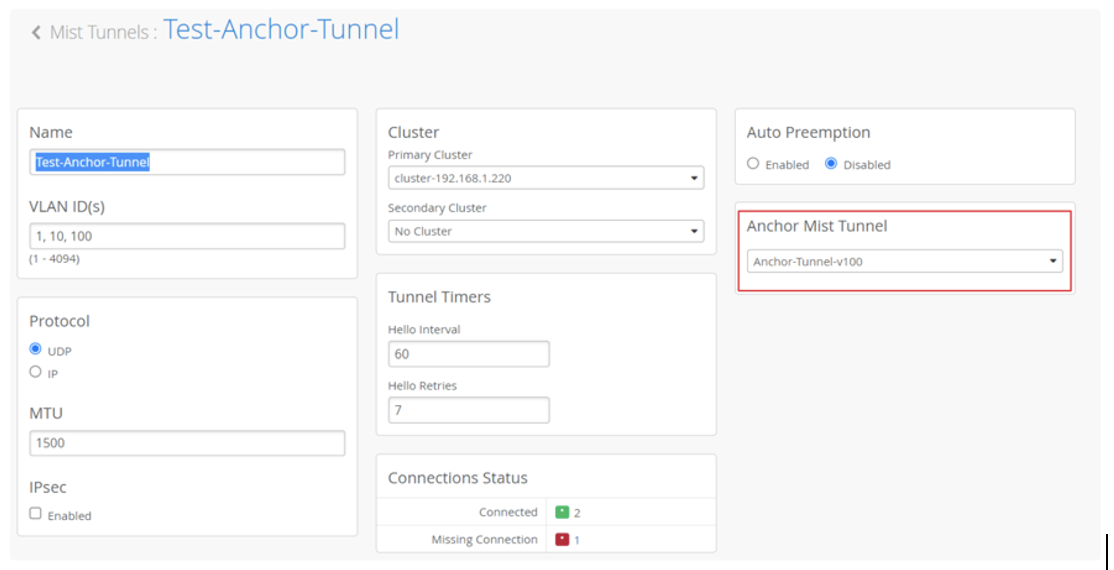
Task: Click the MTU input field
Action: tap(187, 443)
